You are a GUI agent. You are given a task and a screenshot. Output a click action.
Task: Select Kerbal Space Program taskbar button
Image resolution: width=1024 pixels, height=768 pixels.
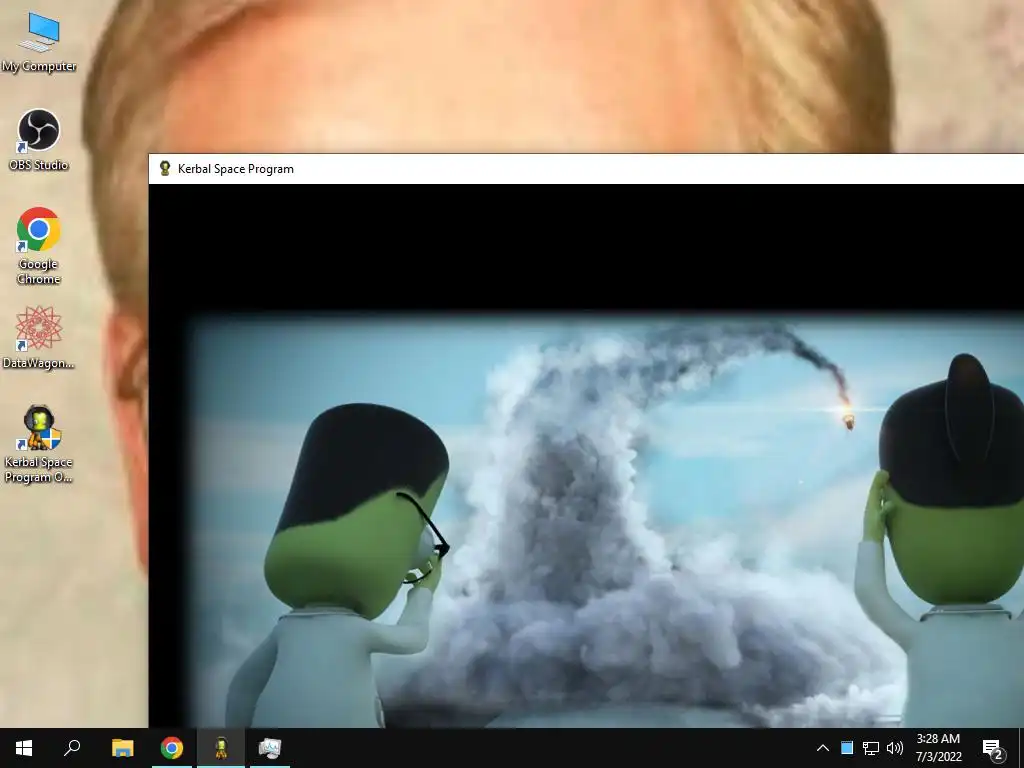click(221, 748)
